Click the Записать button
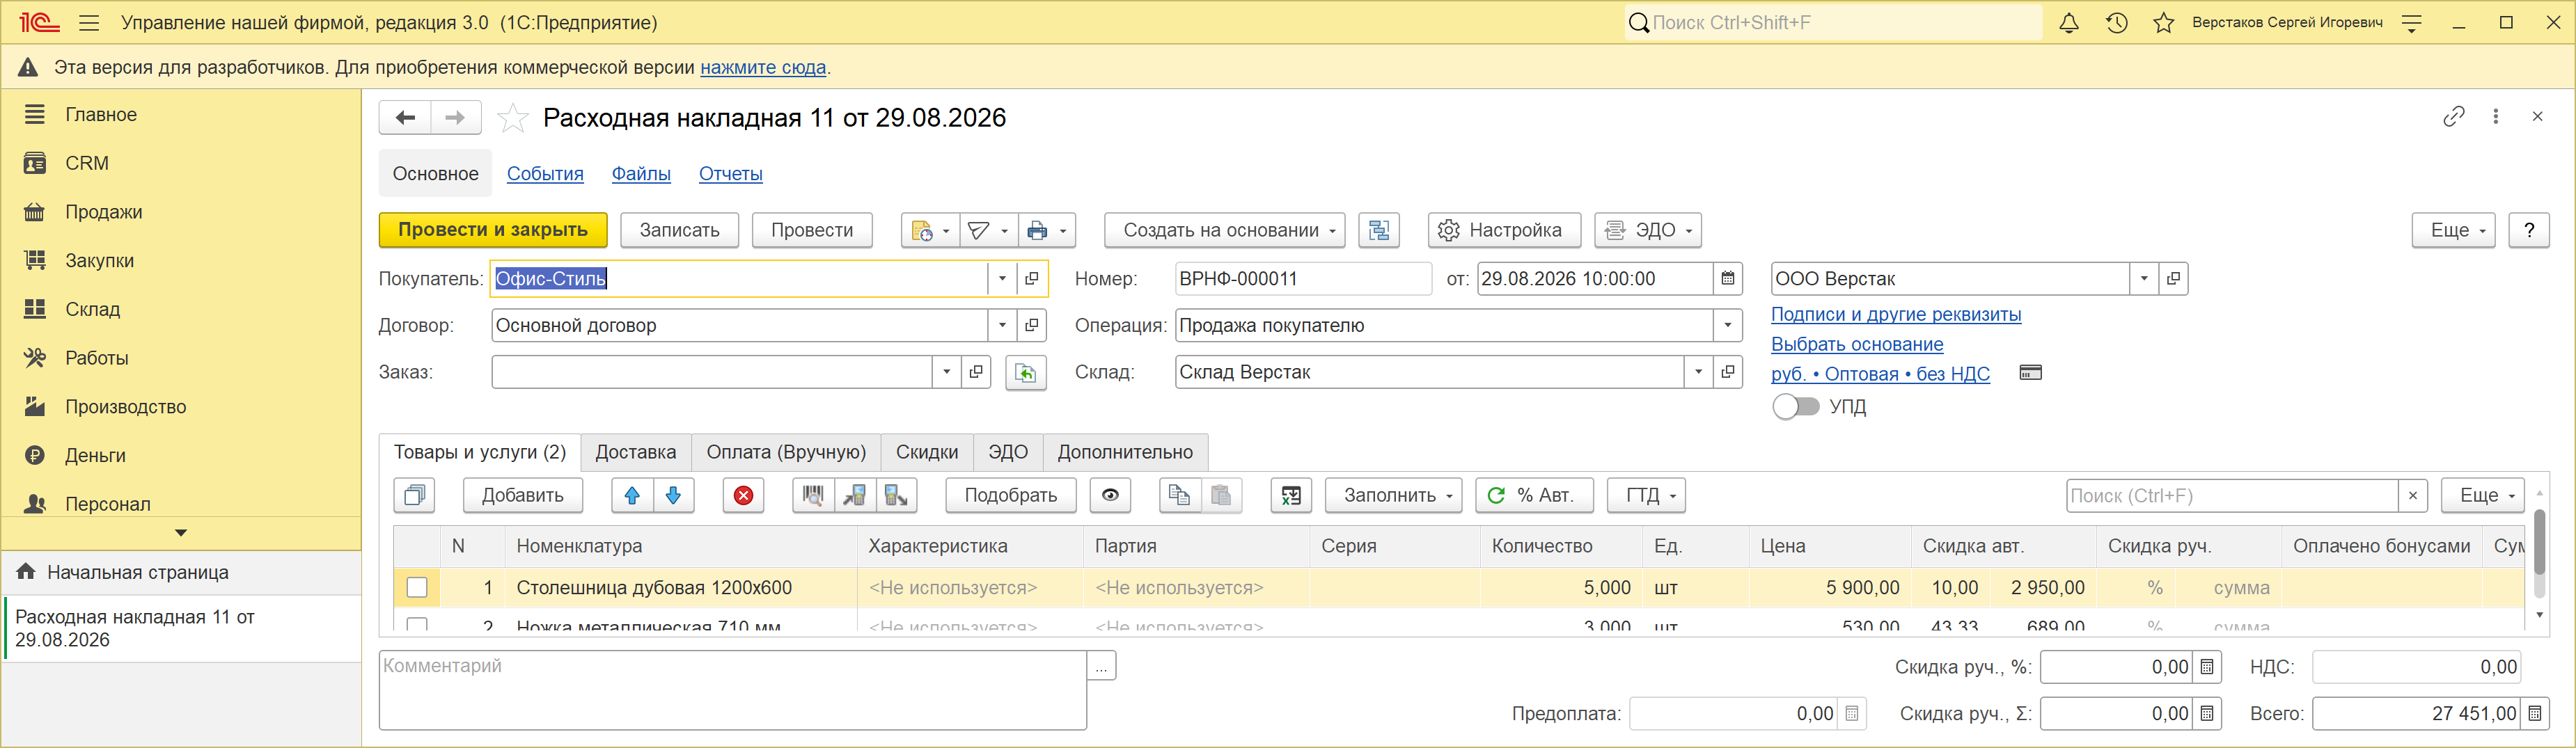This screenshot has width=2576, height=748. coord(679,230)
